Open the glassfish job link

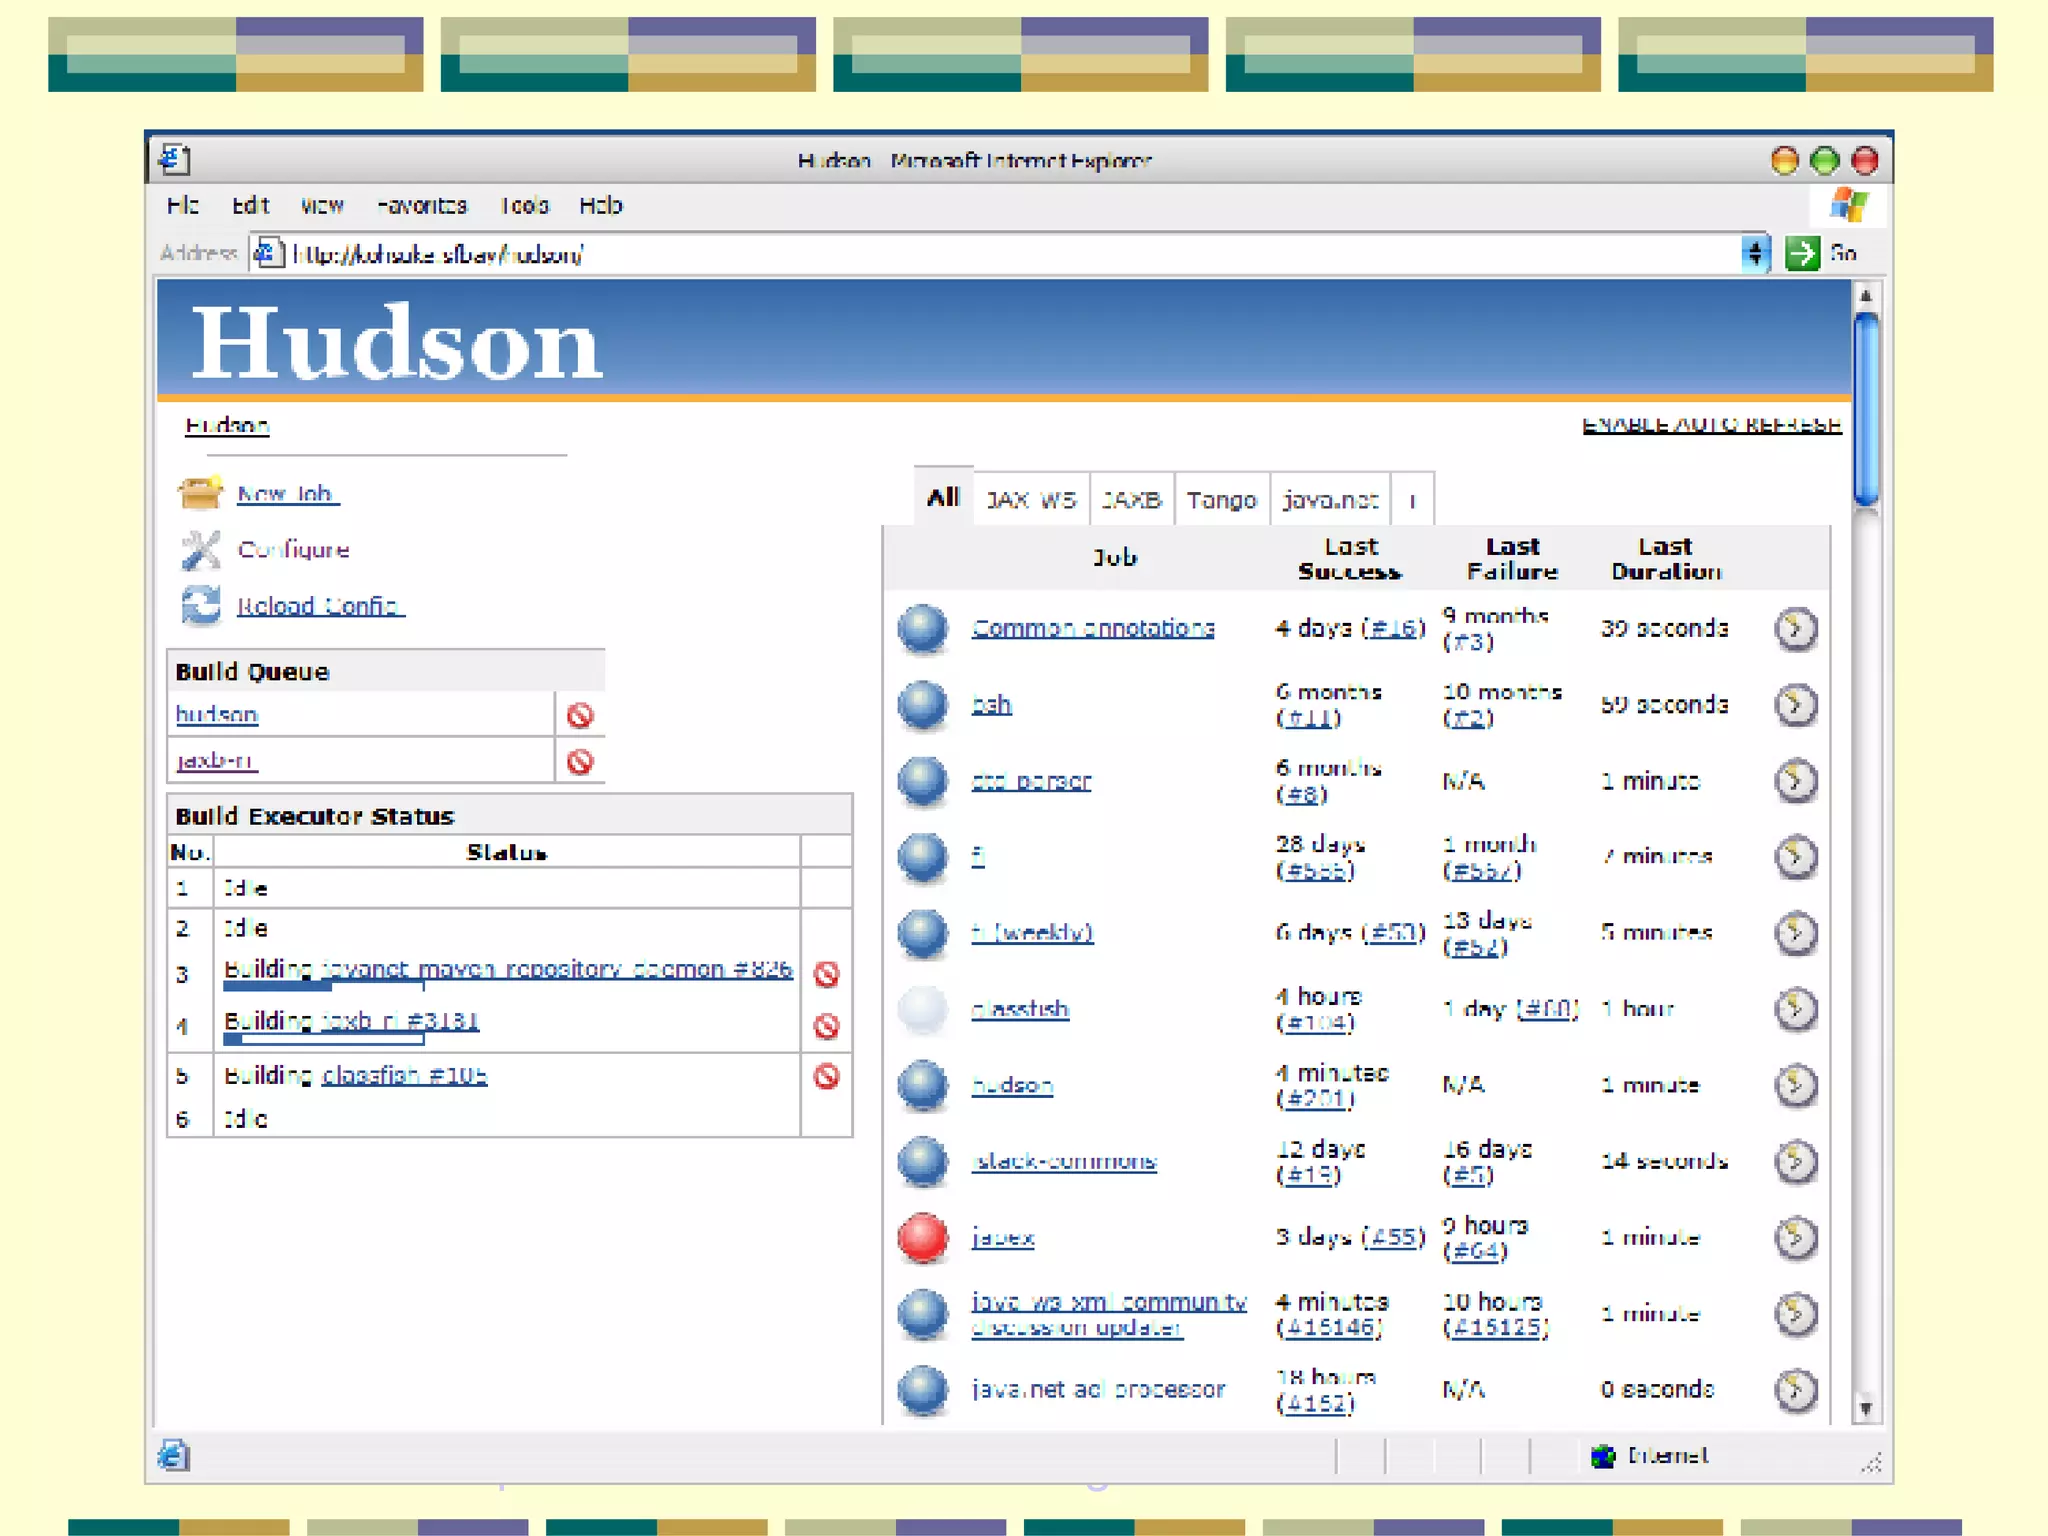pyautogui.click(x=1020, y=1009)
